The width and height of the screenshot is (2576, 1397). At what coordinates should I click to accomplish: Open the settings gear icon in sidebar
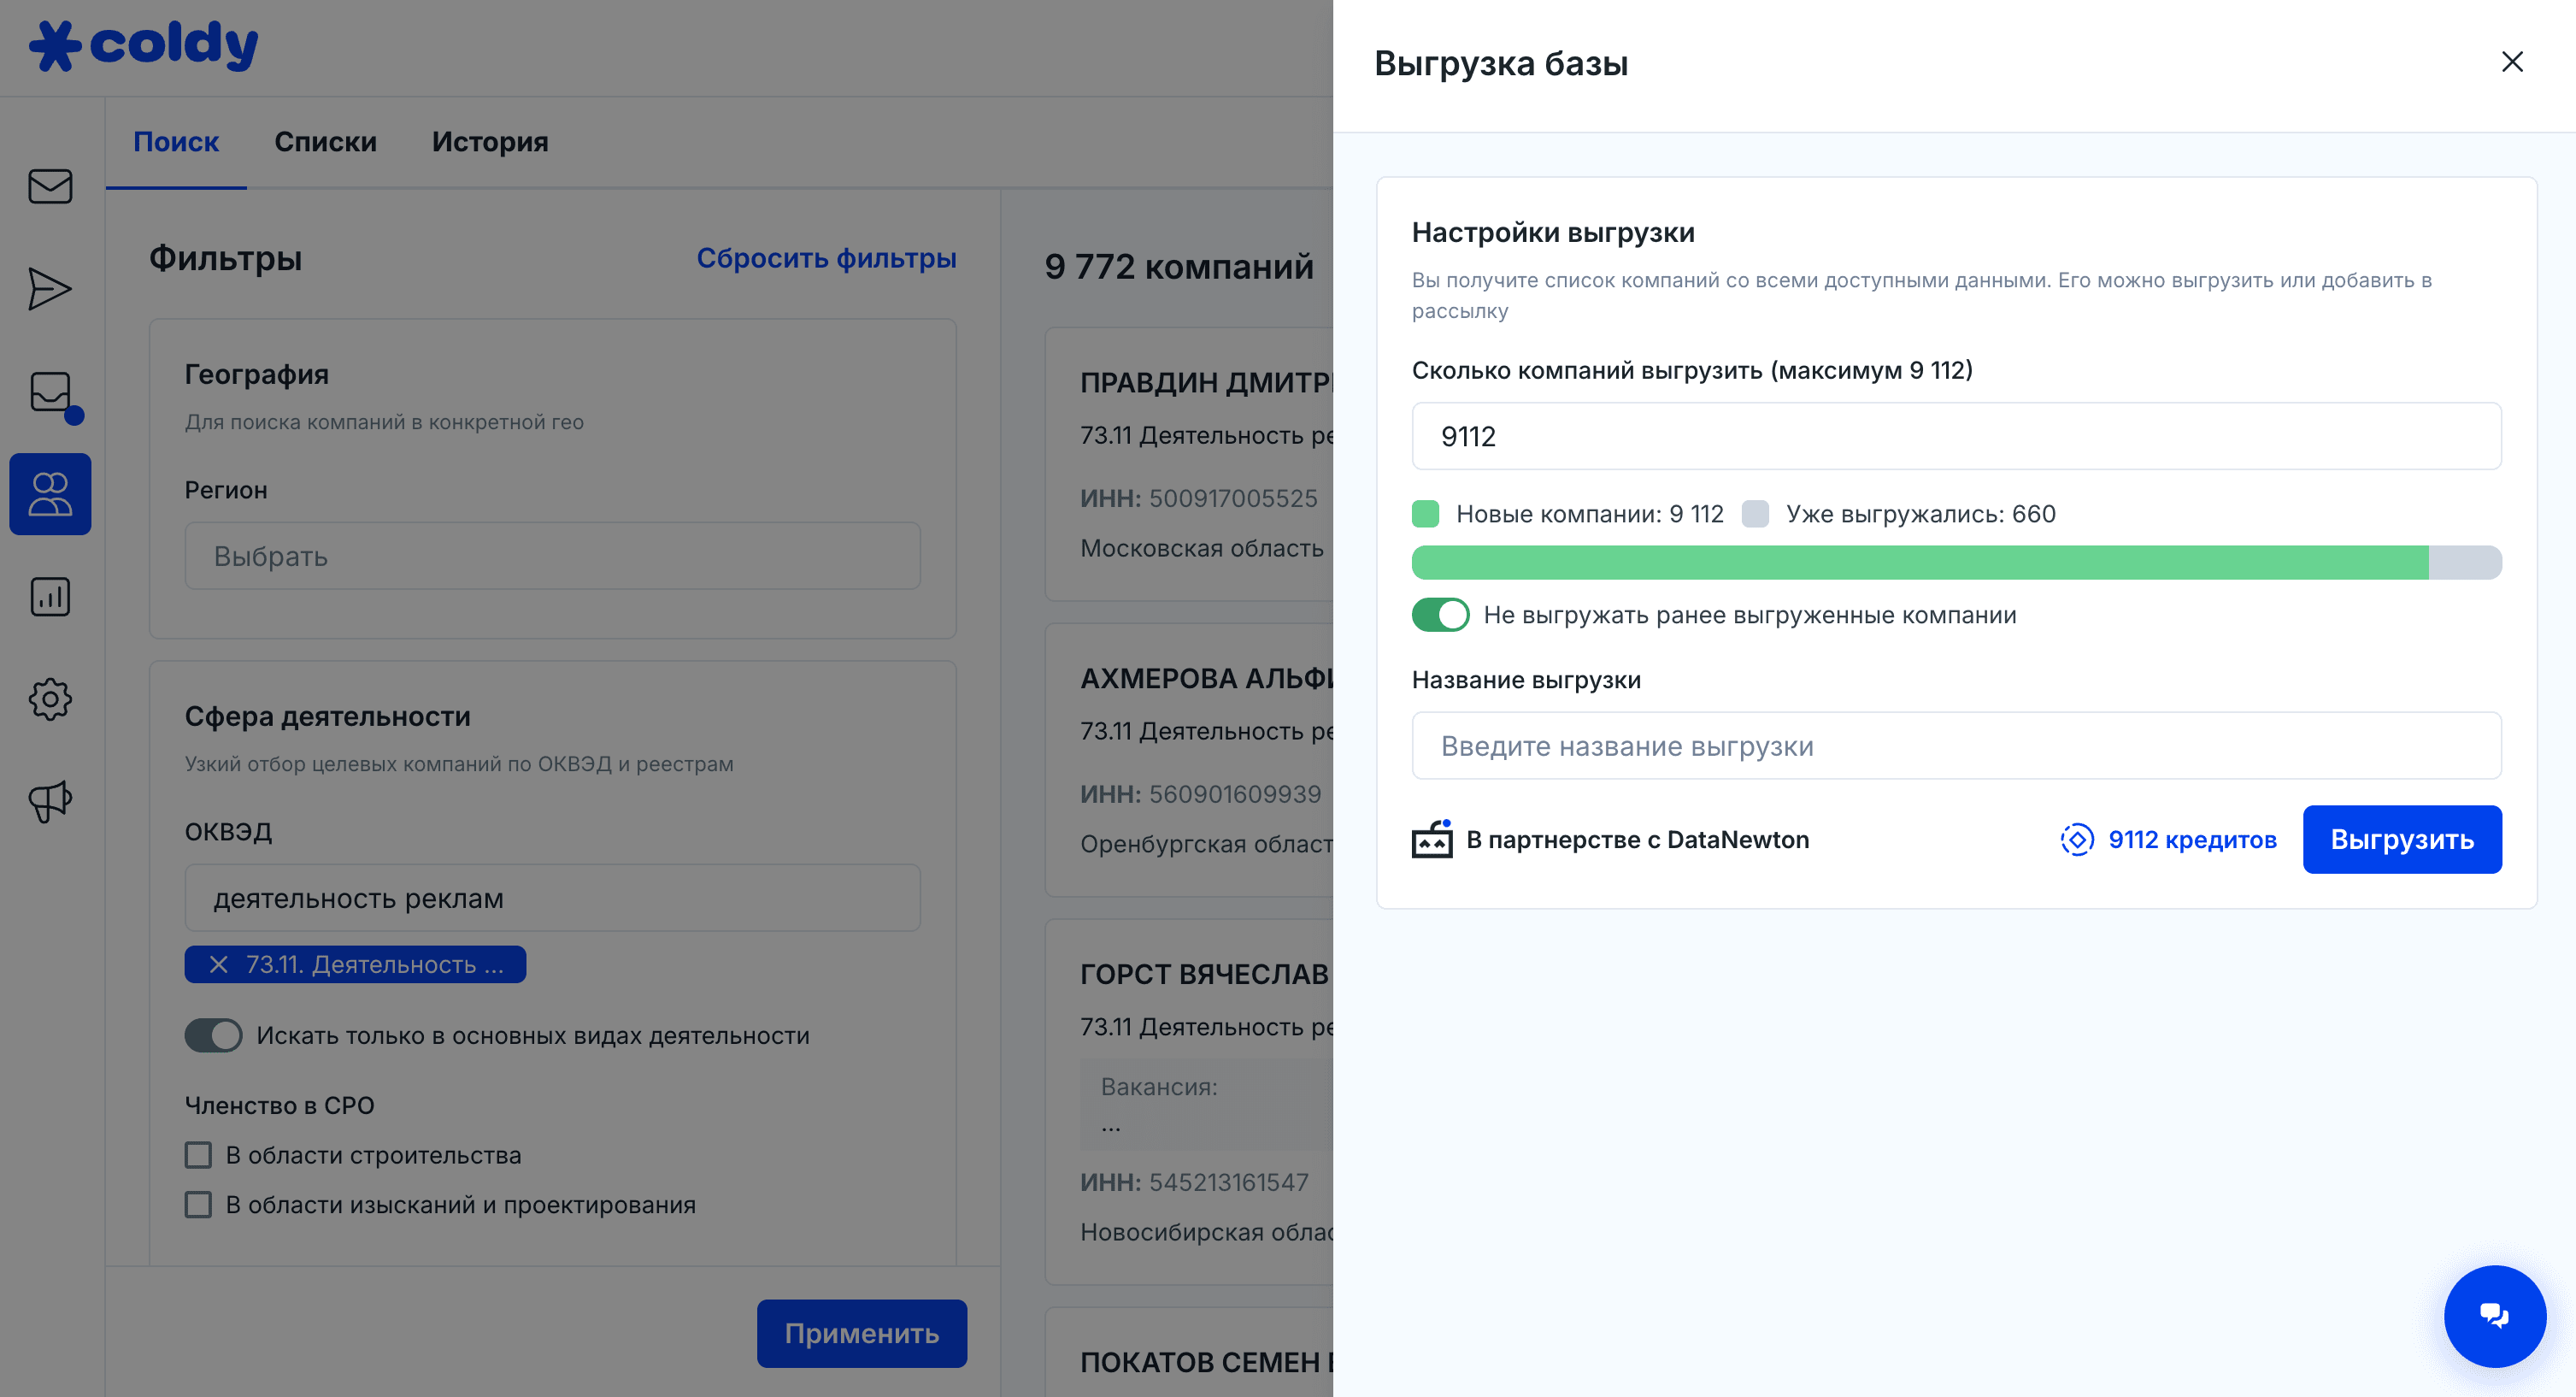pyautogui.click(x=50, y=699)
